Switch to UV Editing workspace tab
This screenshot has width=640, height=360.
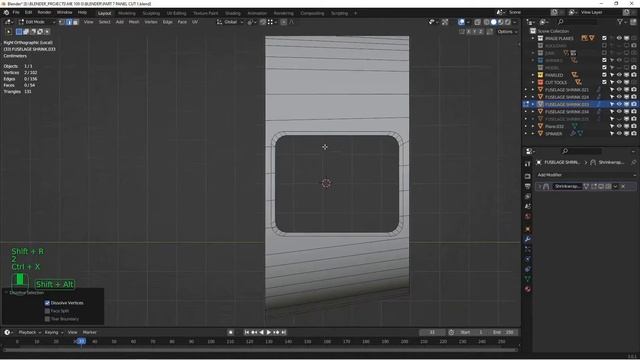coord(176,13)
